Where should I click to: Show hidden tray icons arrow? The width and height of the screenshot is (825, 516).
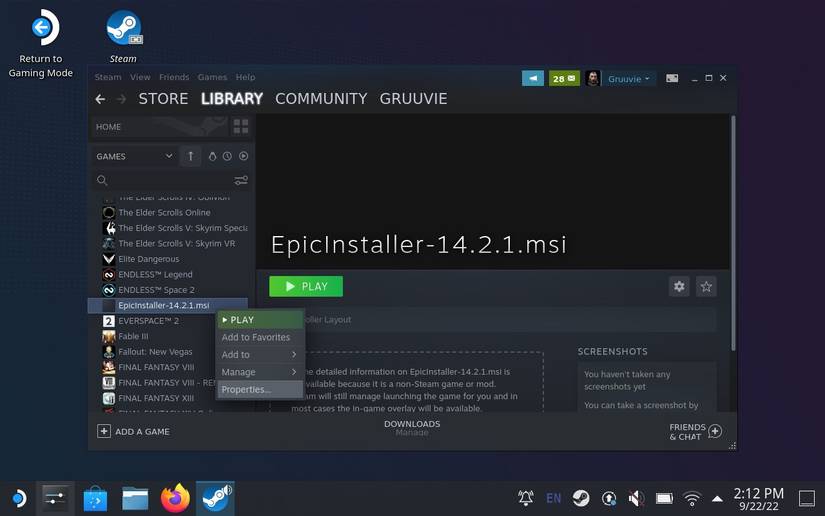coord(717,498)
